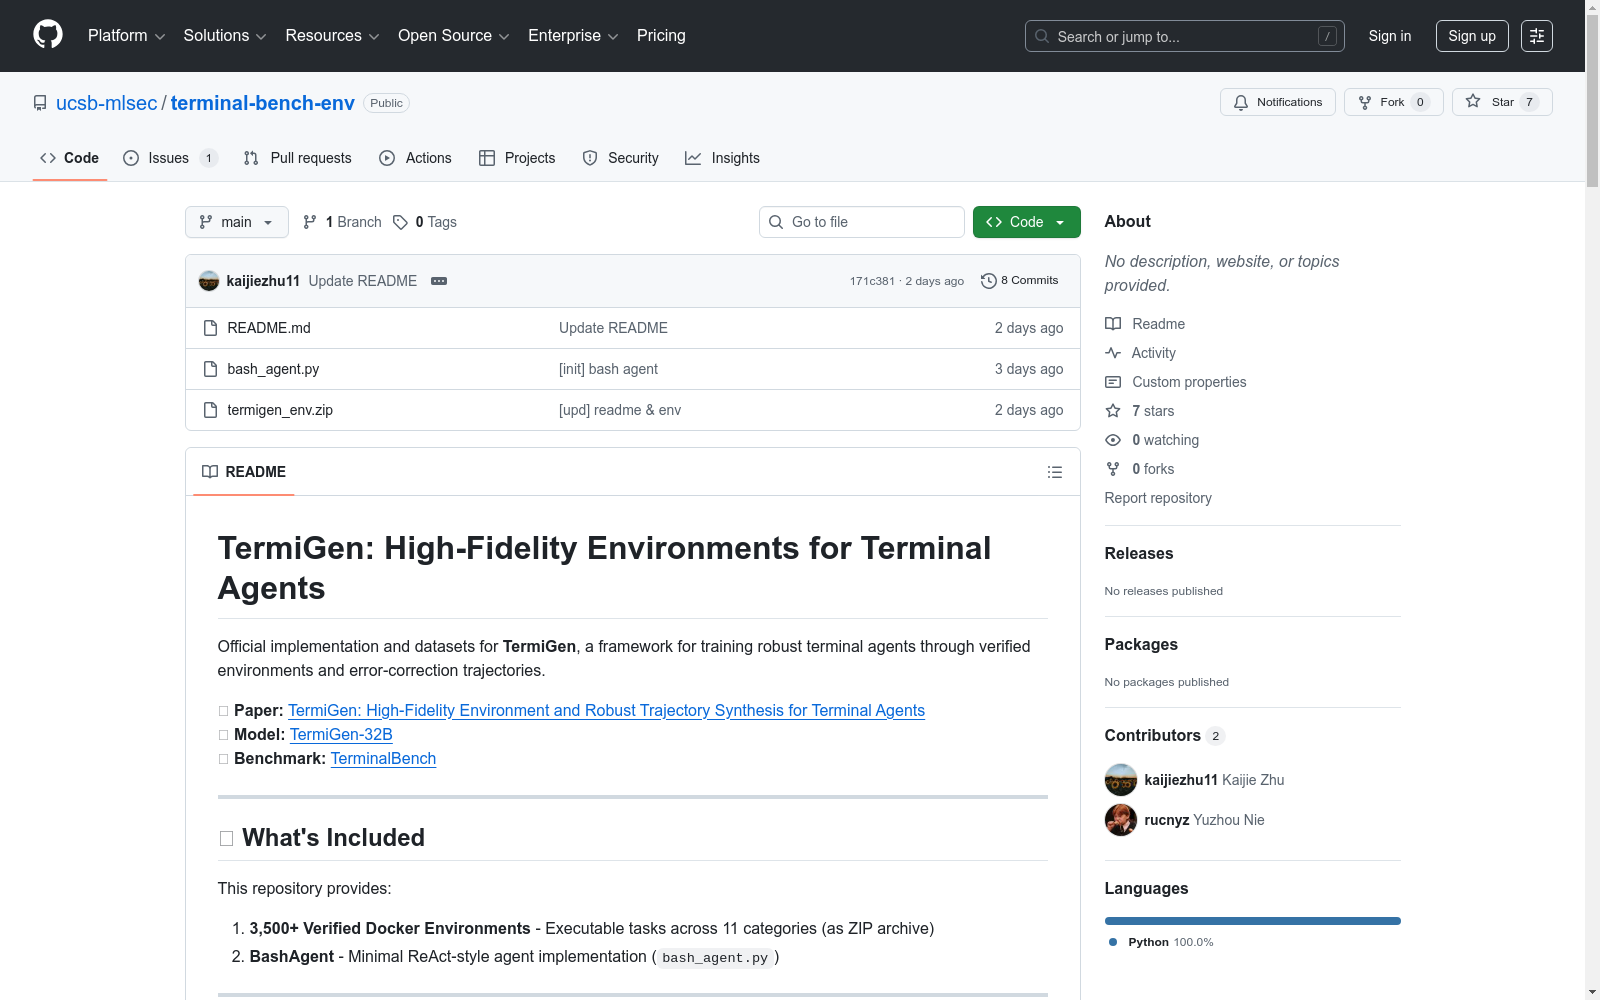Switch to the Pull requests tab
Screen dimensions: 1600x1000
click(298, 158)
